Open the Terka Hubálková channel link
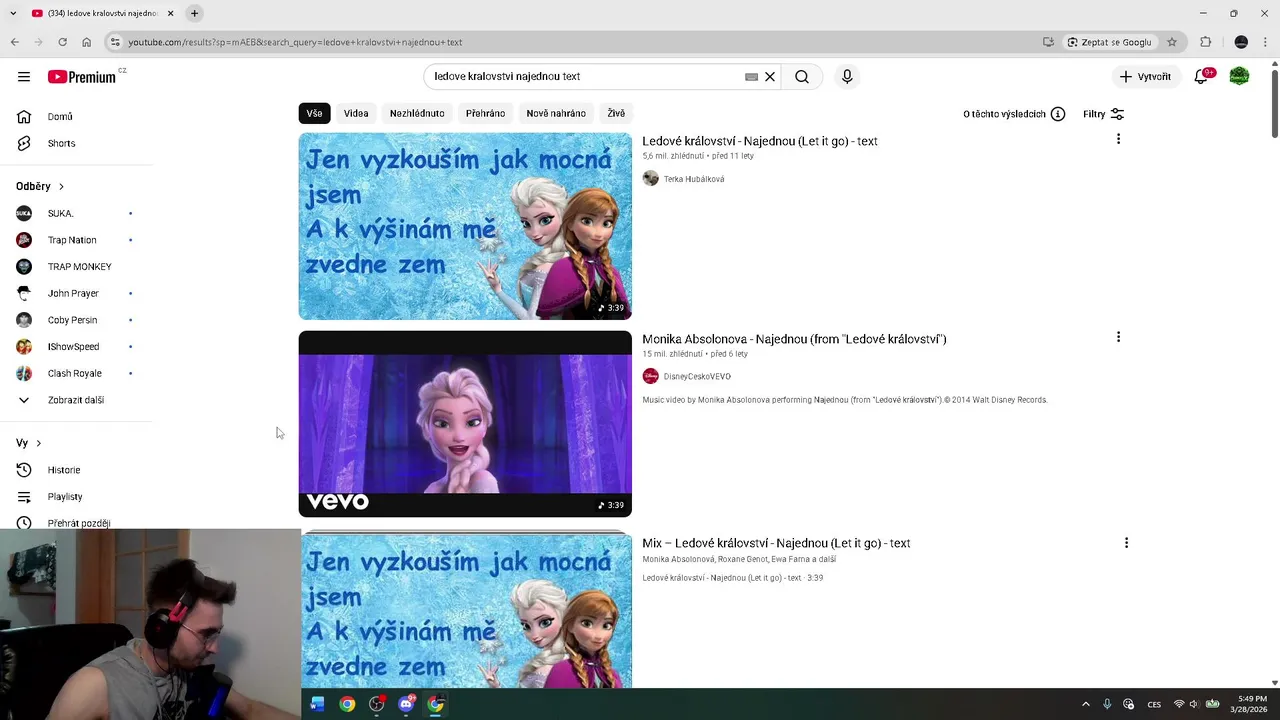The image size is (1280, 720). pyautogui.click(x=694, y=179)
